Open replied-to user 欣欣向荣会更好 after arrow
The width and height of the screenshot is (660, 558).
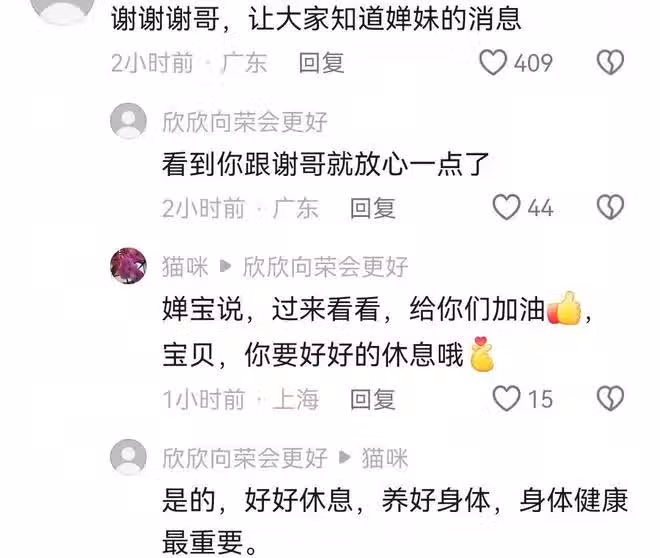click(x=325, y=267)
